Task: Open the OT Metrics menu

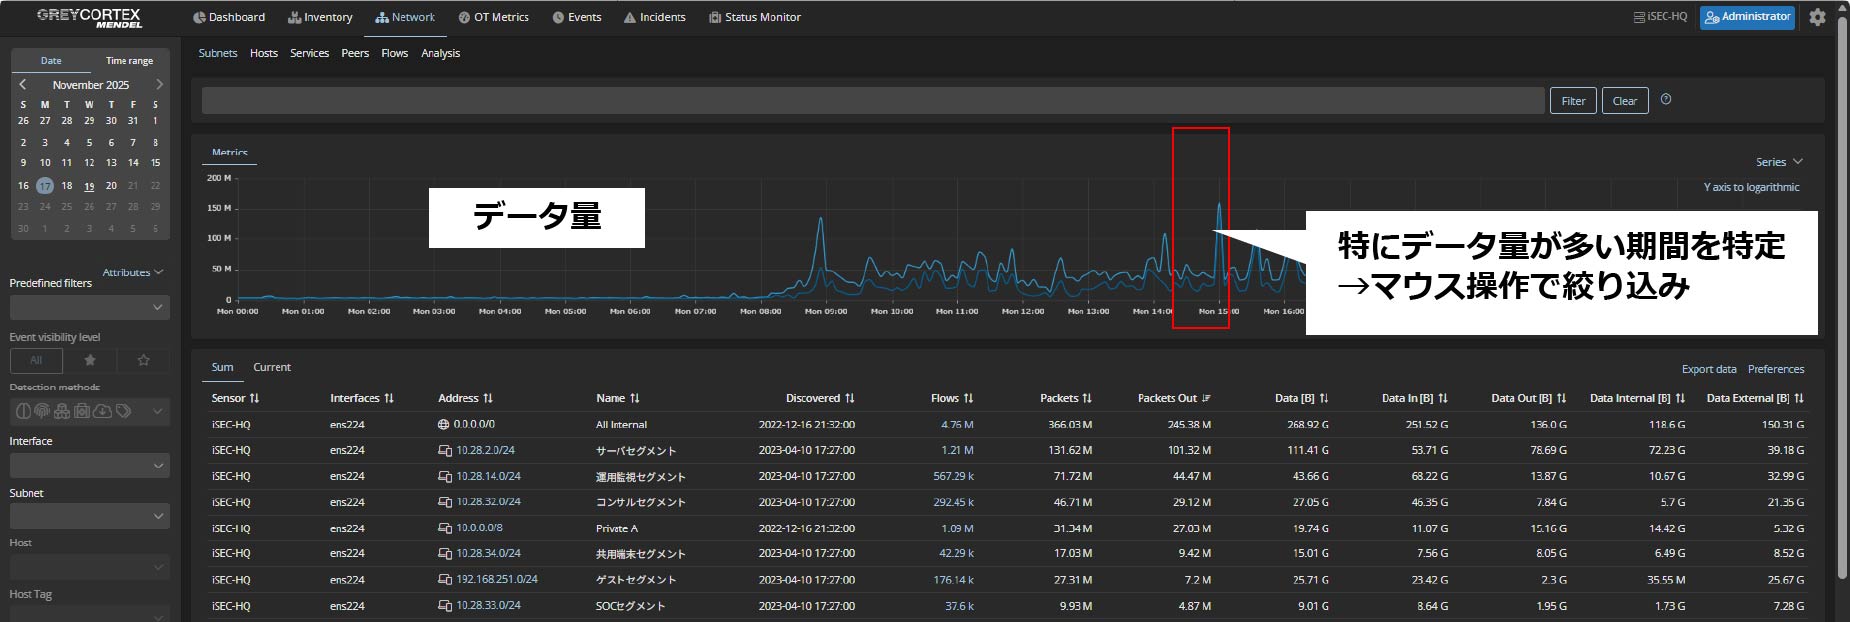Action: [493, 17]
